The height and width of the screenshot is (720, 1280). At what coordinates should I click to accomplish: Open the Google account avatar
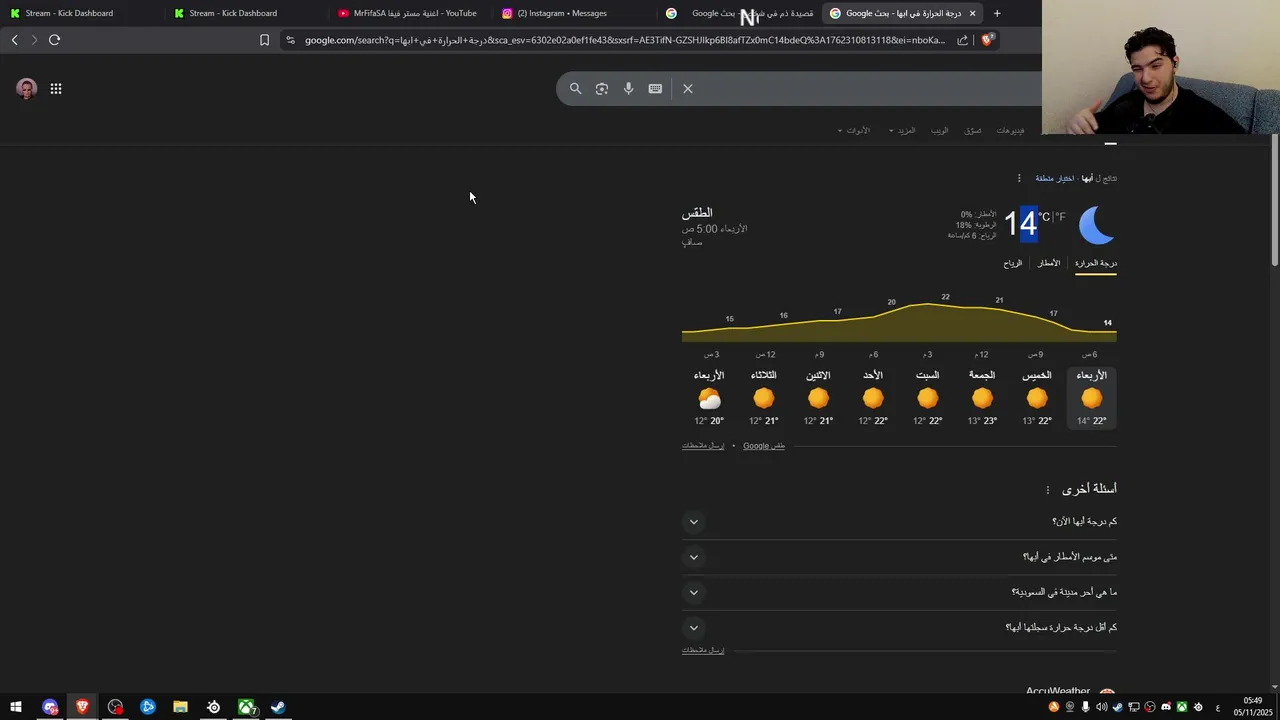click(27, 89)
